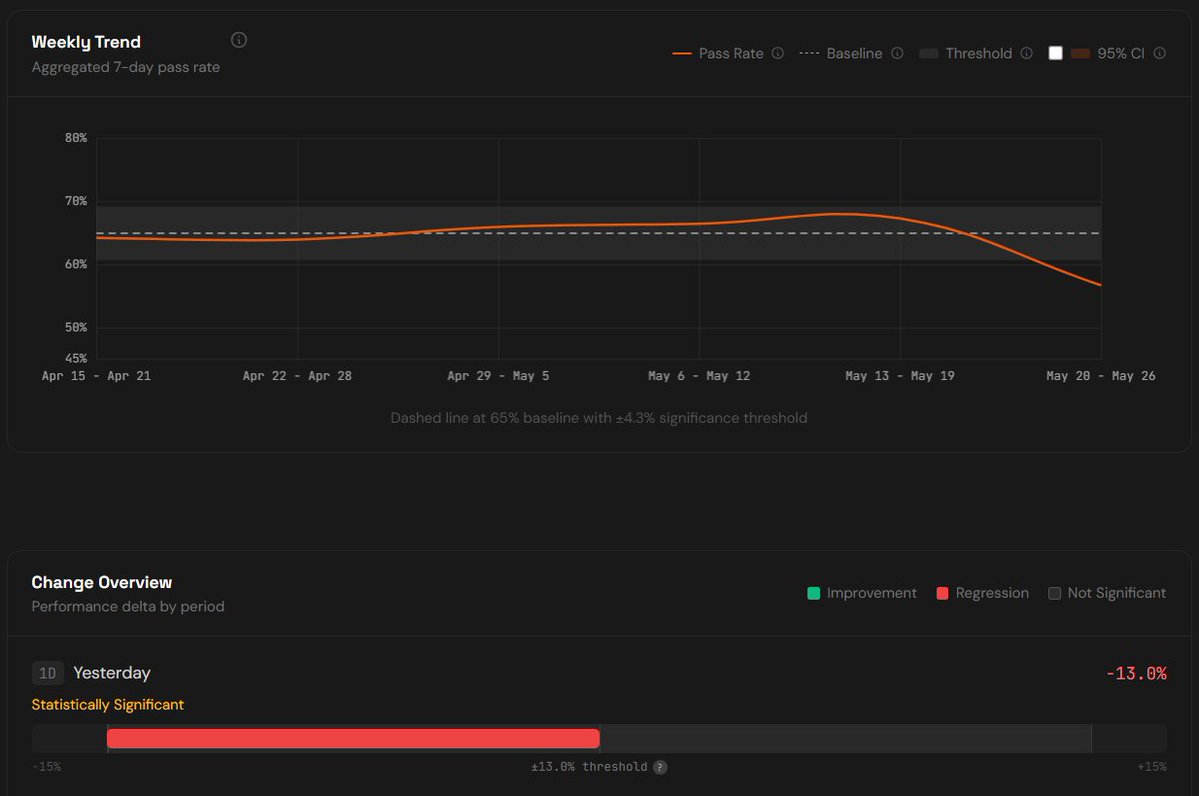Click the 50% y-axis label

pyautogui.click(x=76, y=327)
